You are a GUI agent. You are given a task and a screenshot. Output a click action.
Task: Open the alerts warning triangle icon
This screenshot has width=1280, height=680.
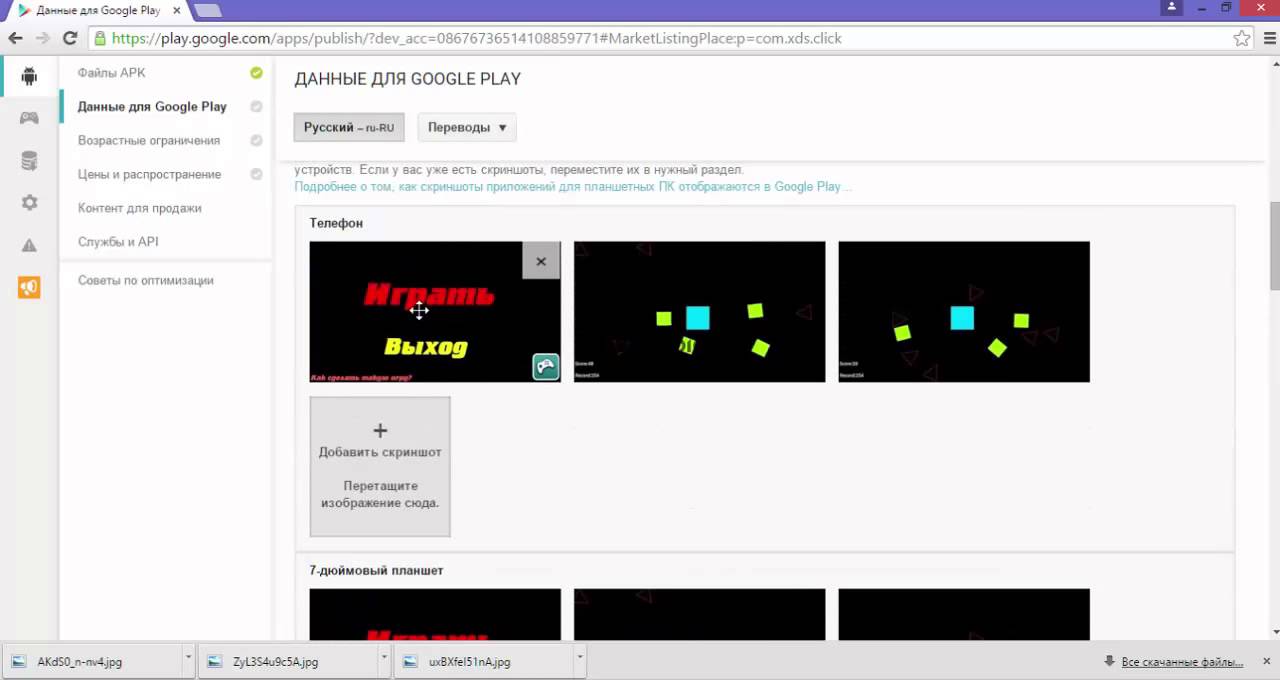click(x=29, y=245)
